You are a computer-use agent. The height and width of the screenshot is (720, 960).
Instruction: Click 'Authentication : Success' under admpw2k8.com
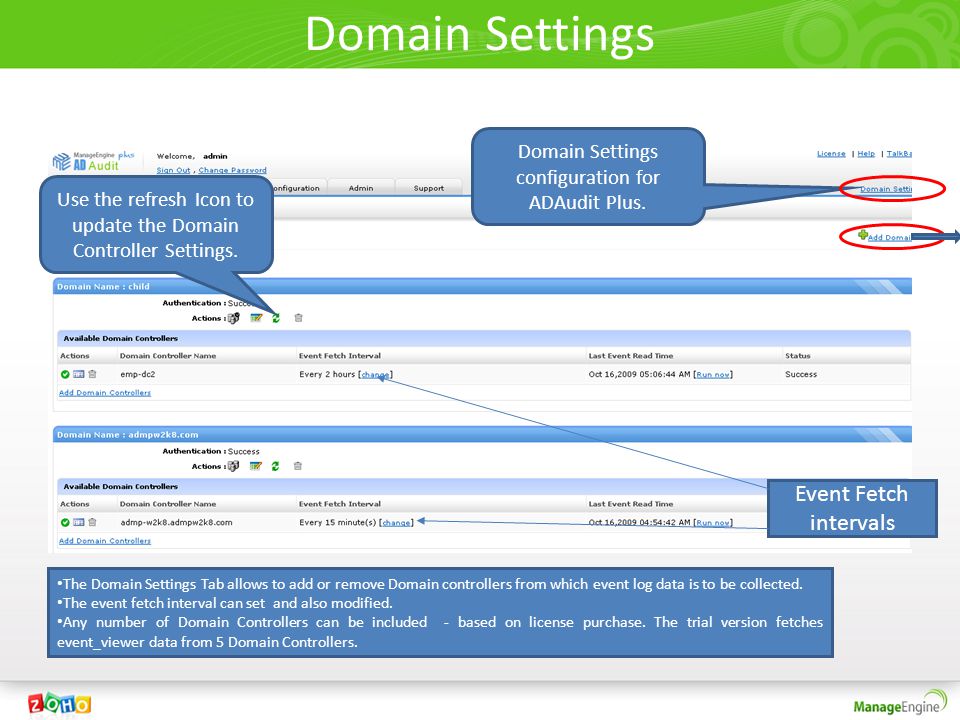[x=211, y=451]
